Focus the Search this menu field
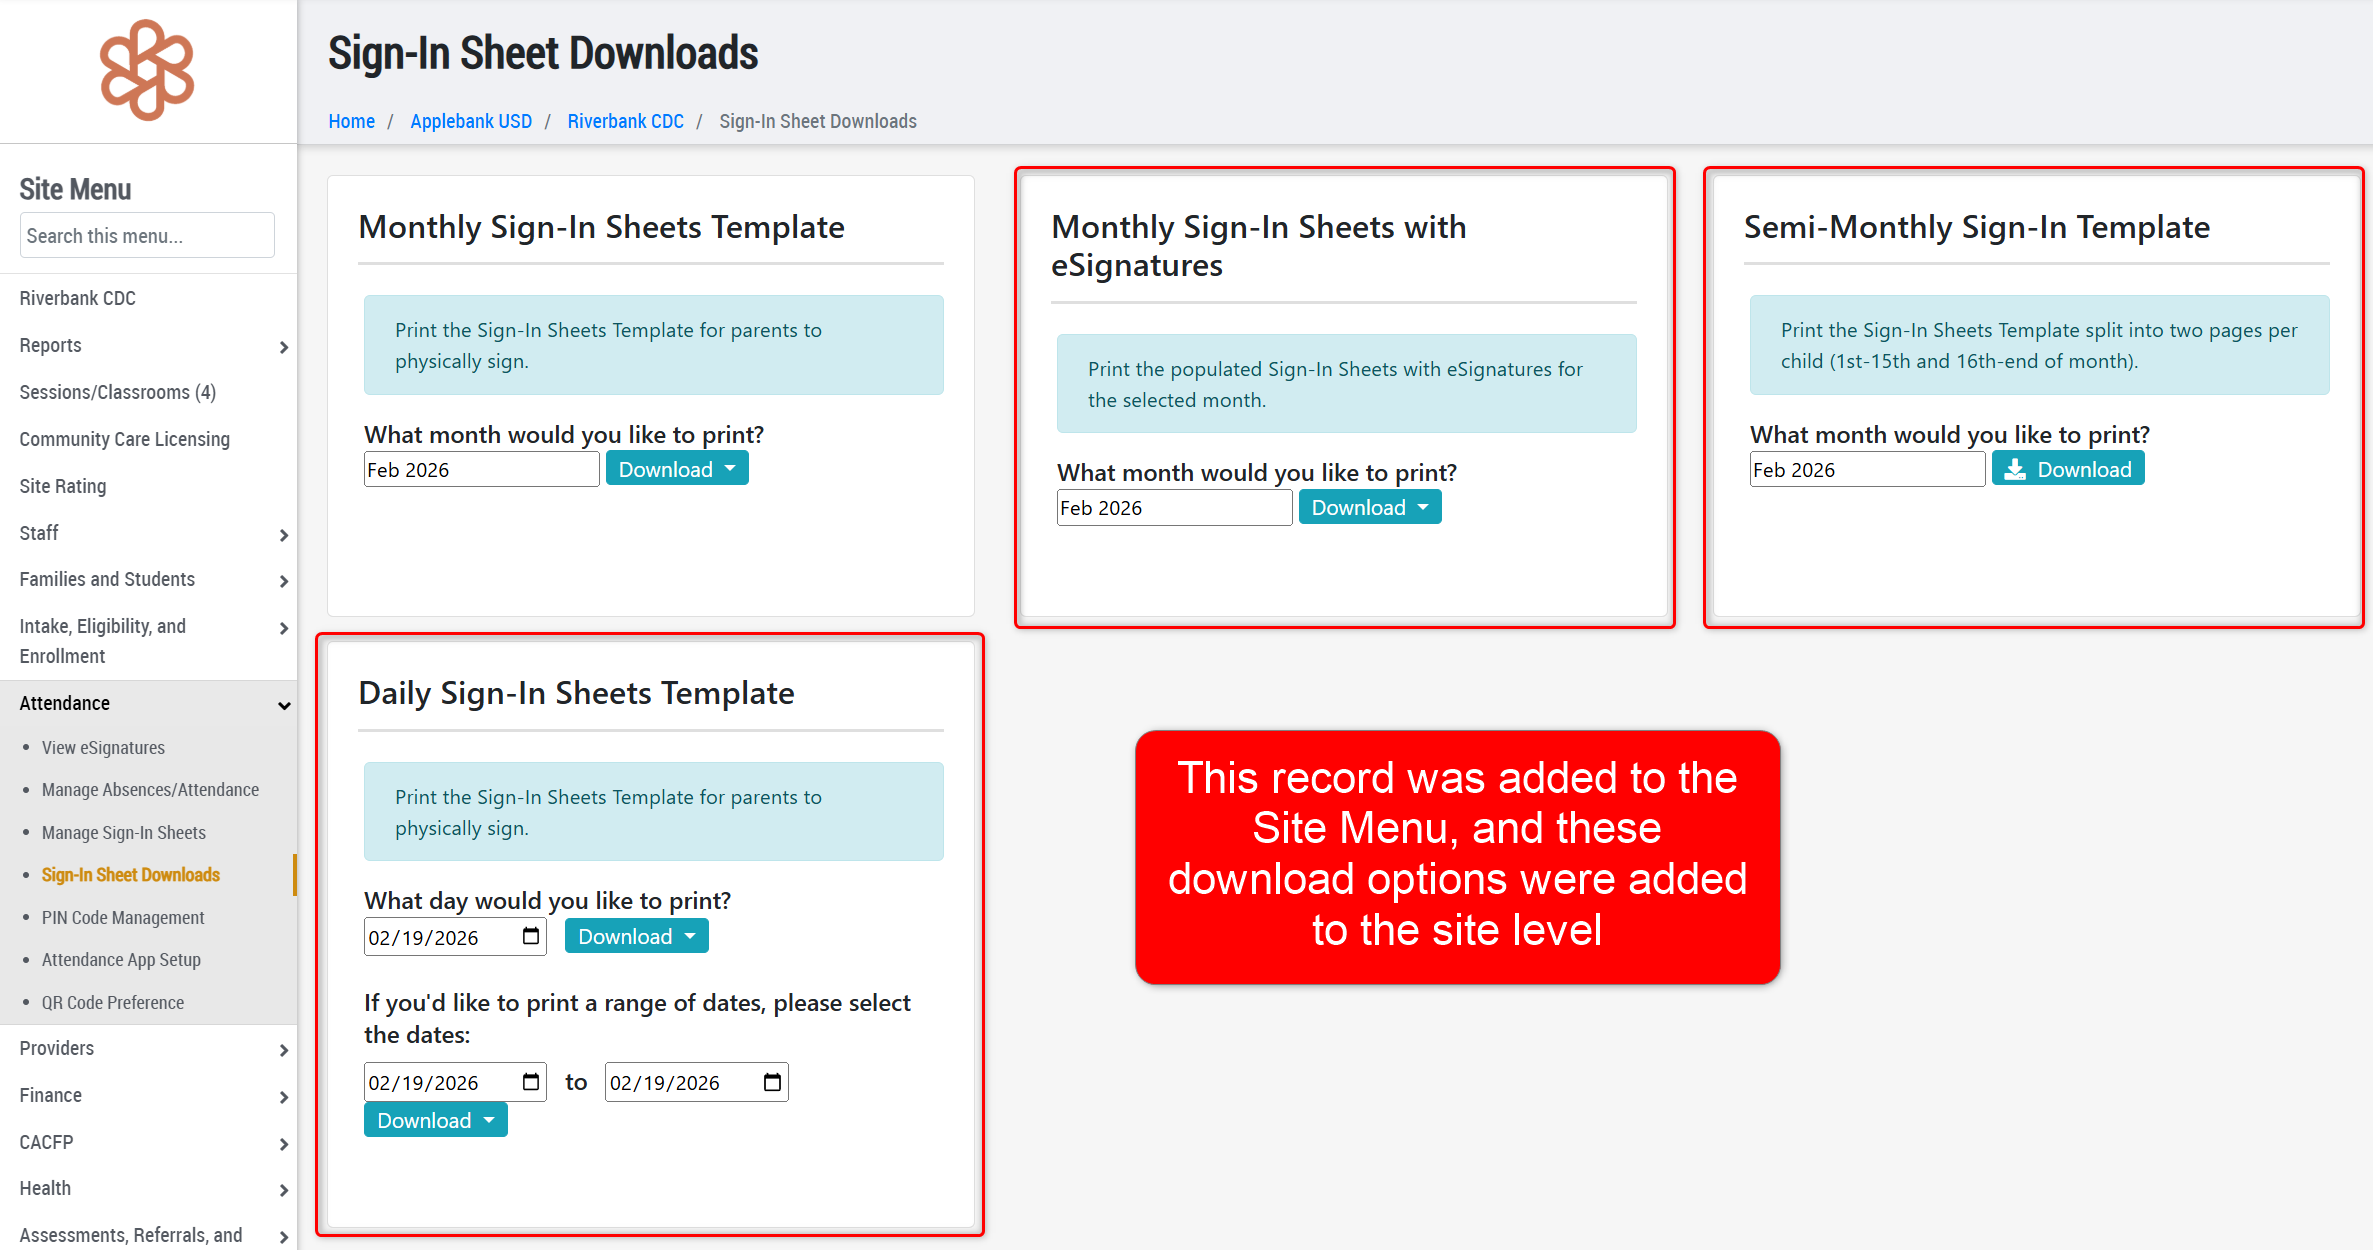Viewport: 2373px width, 1250px height. [x=147, y=236]
